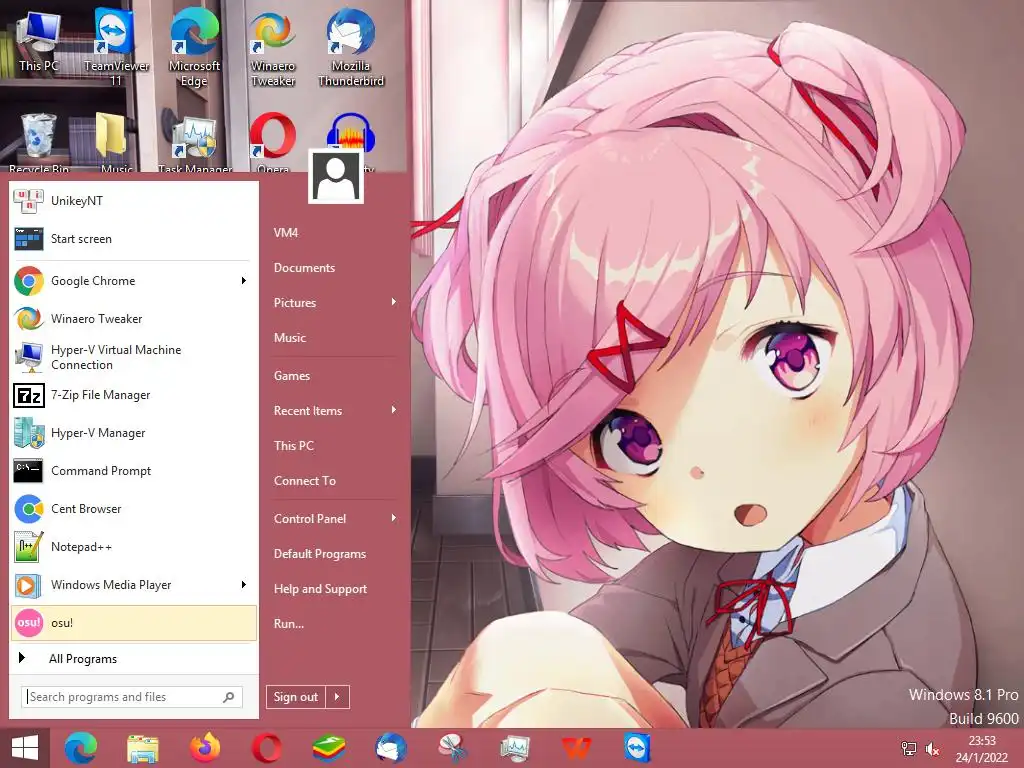Launch Notepad++ from start menu
This screenshot has height=768, width=1024.
134,547
